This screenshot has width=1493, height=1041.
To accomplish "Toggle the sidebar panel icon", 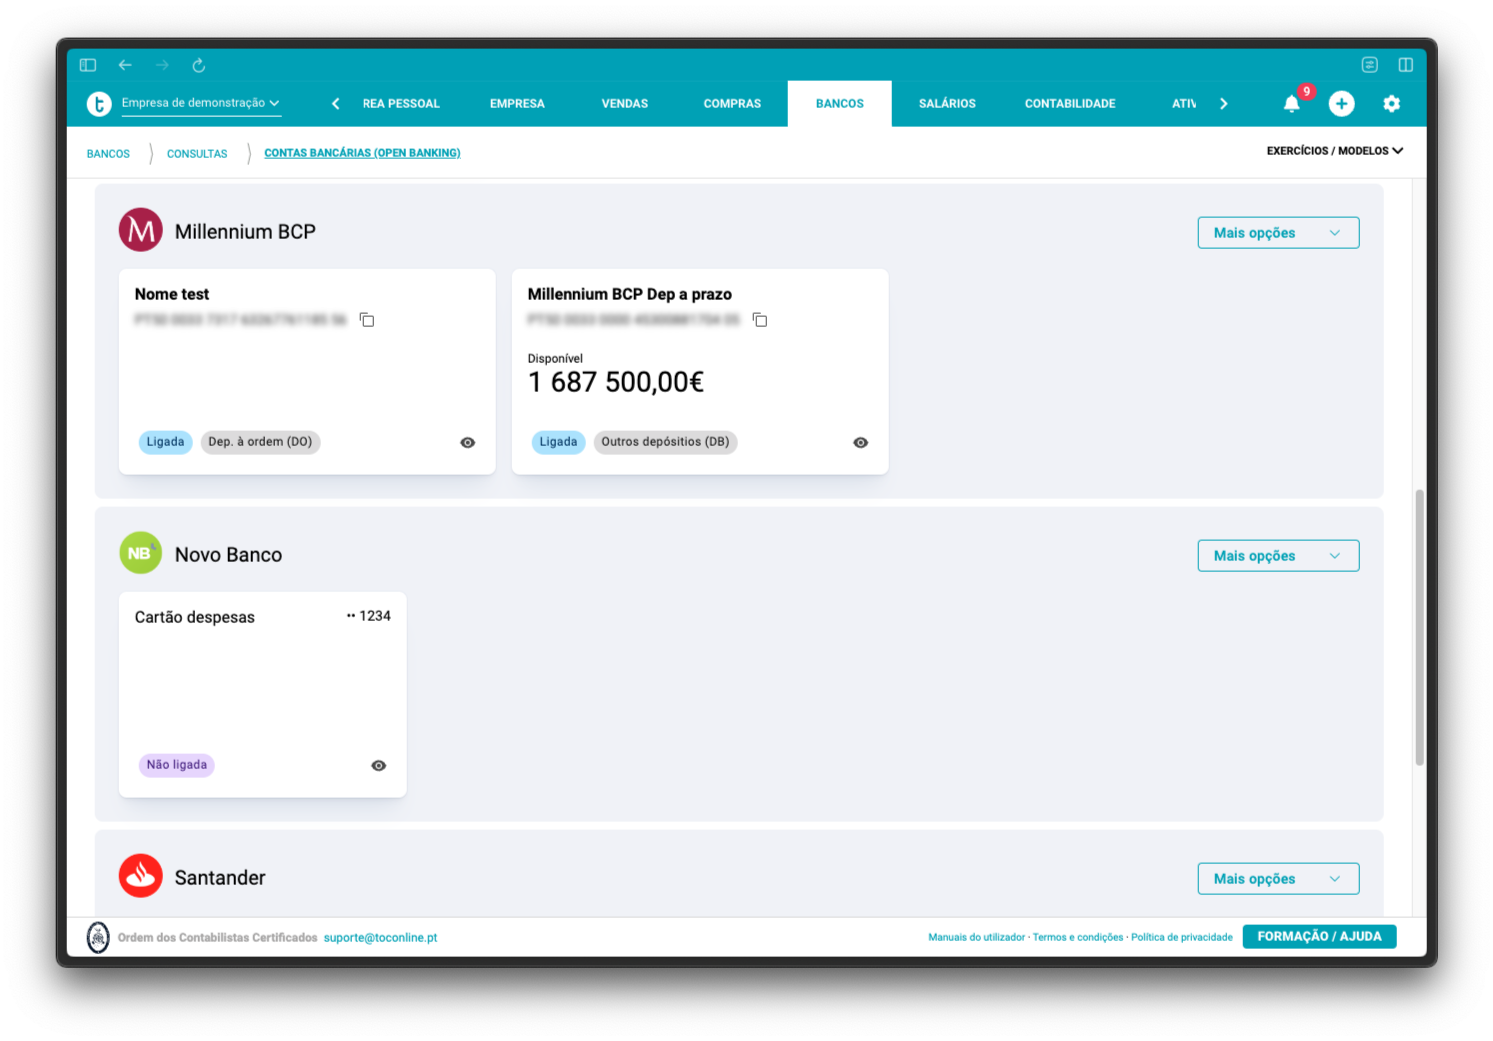I will click(88, 65).
